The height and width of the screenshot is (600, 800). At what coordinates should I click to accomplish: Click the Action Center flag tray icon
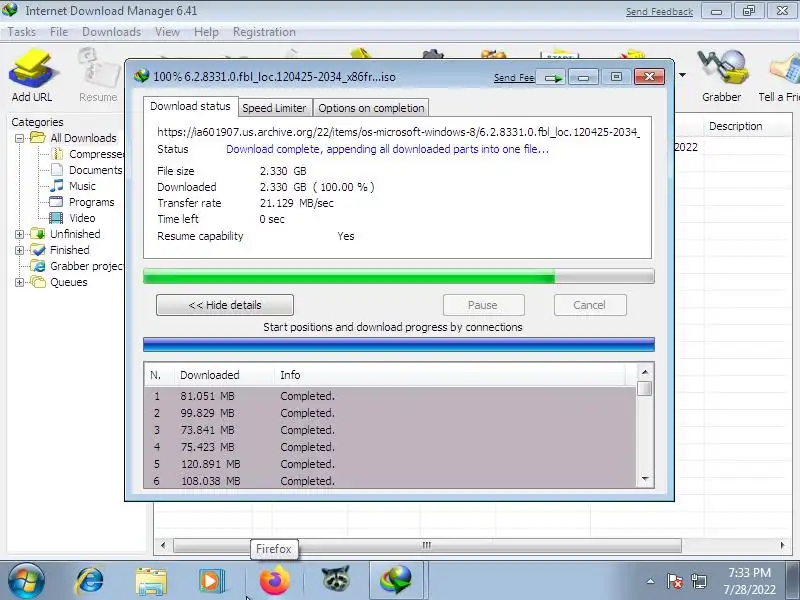point(674,581)
